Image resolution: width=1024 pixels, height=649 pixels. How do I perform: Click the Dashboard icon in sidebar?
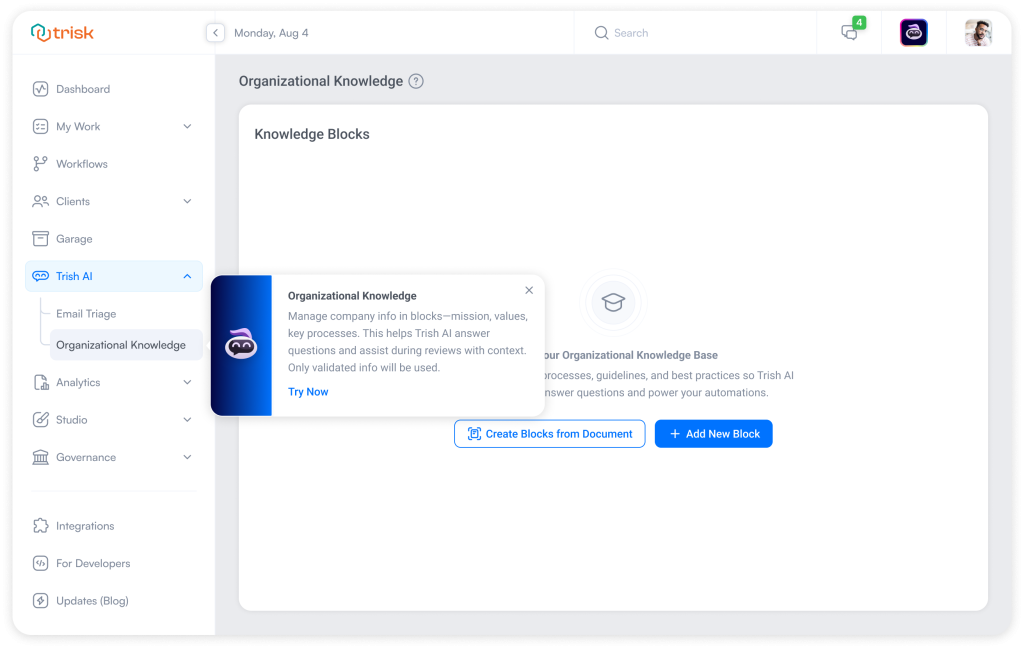40,89
